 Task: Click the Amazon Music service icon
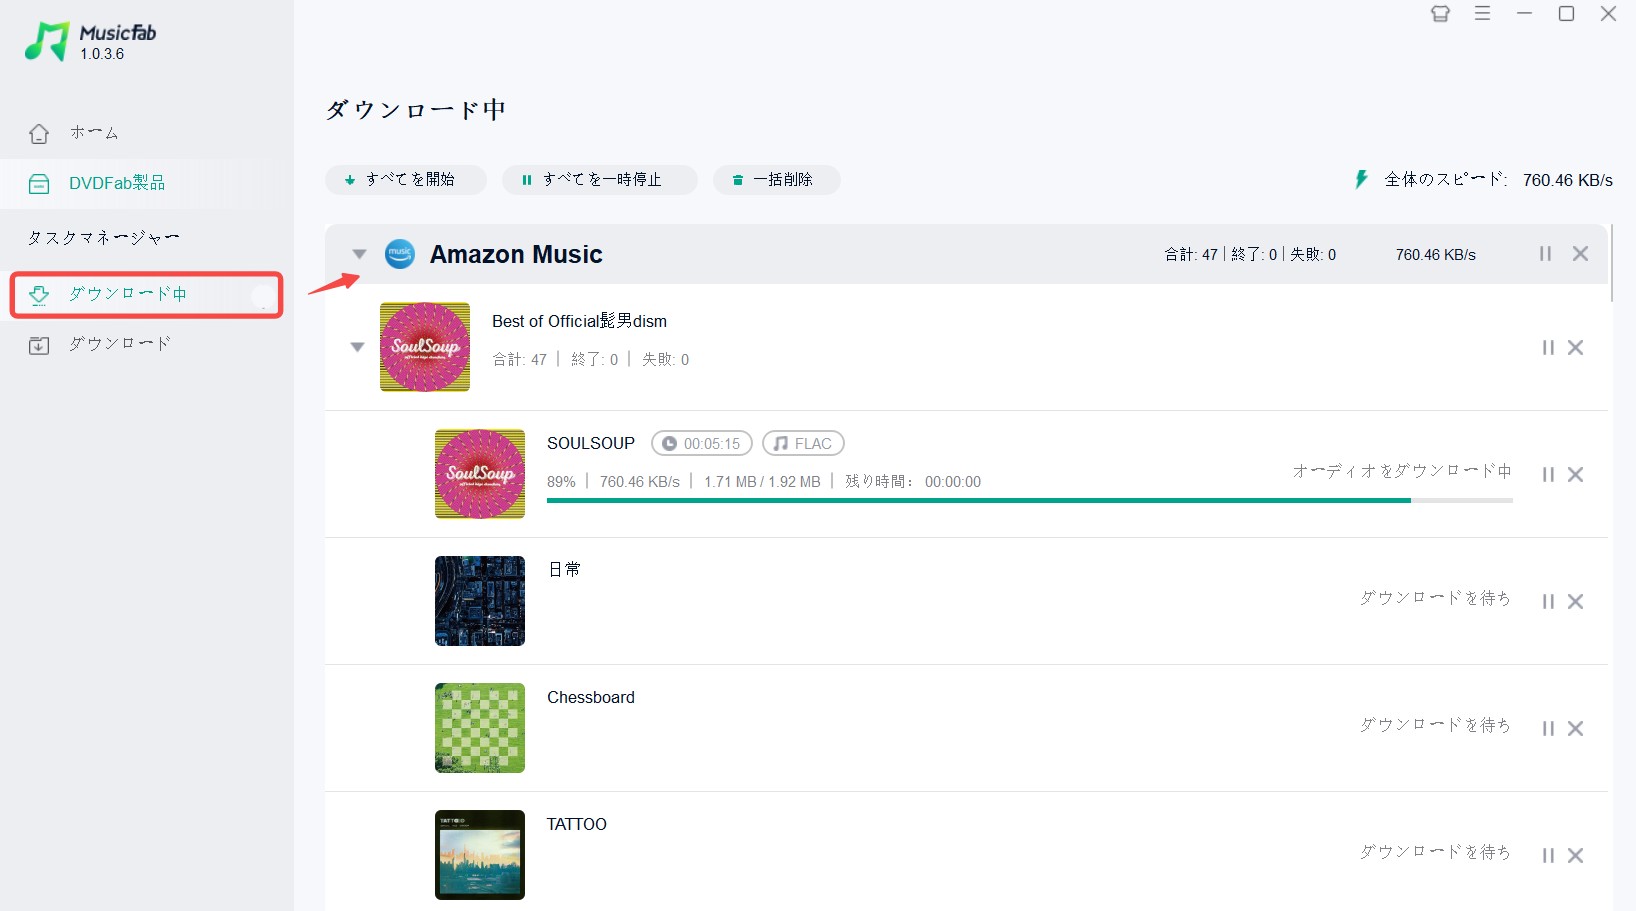point(400,254)
